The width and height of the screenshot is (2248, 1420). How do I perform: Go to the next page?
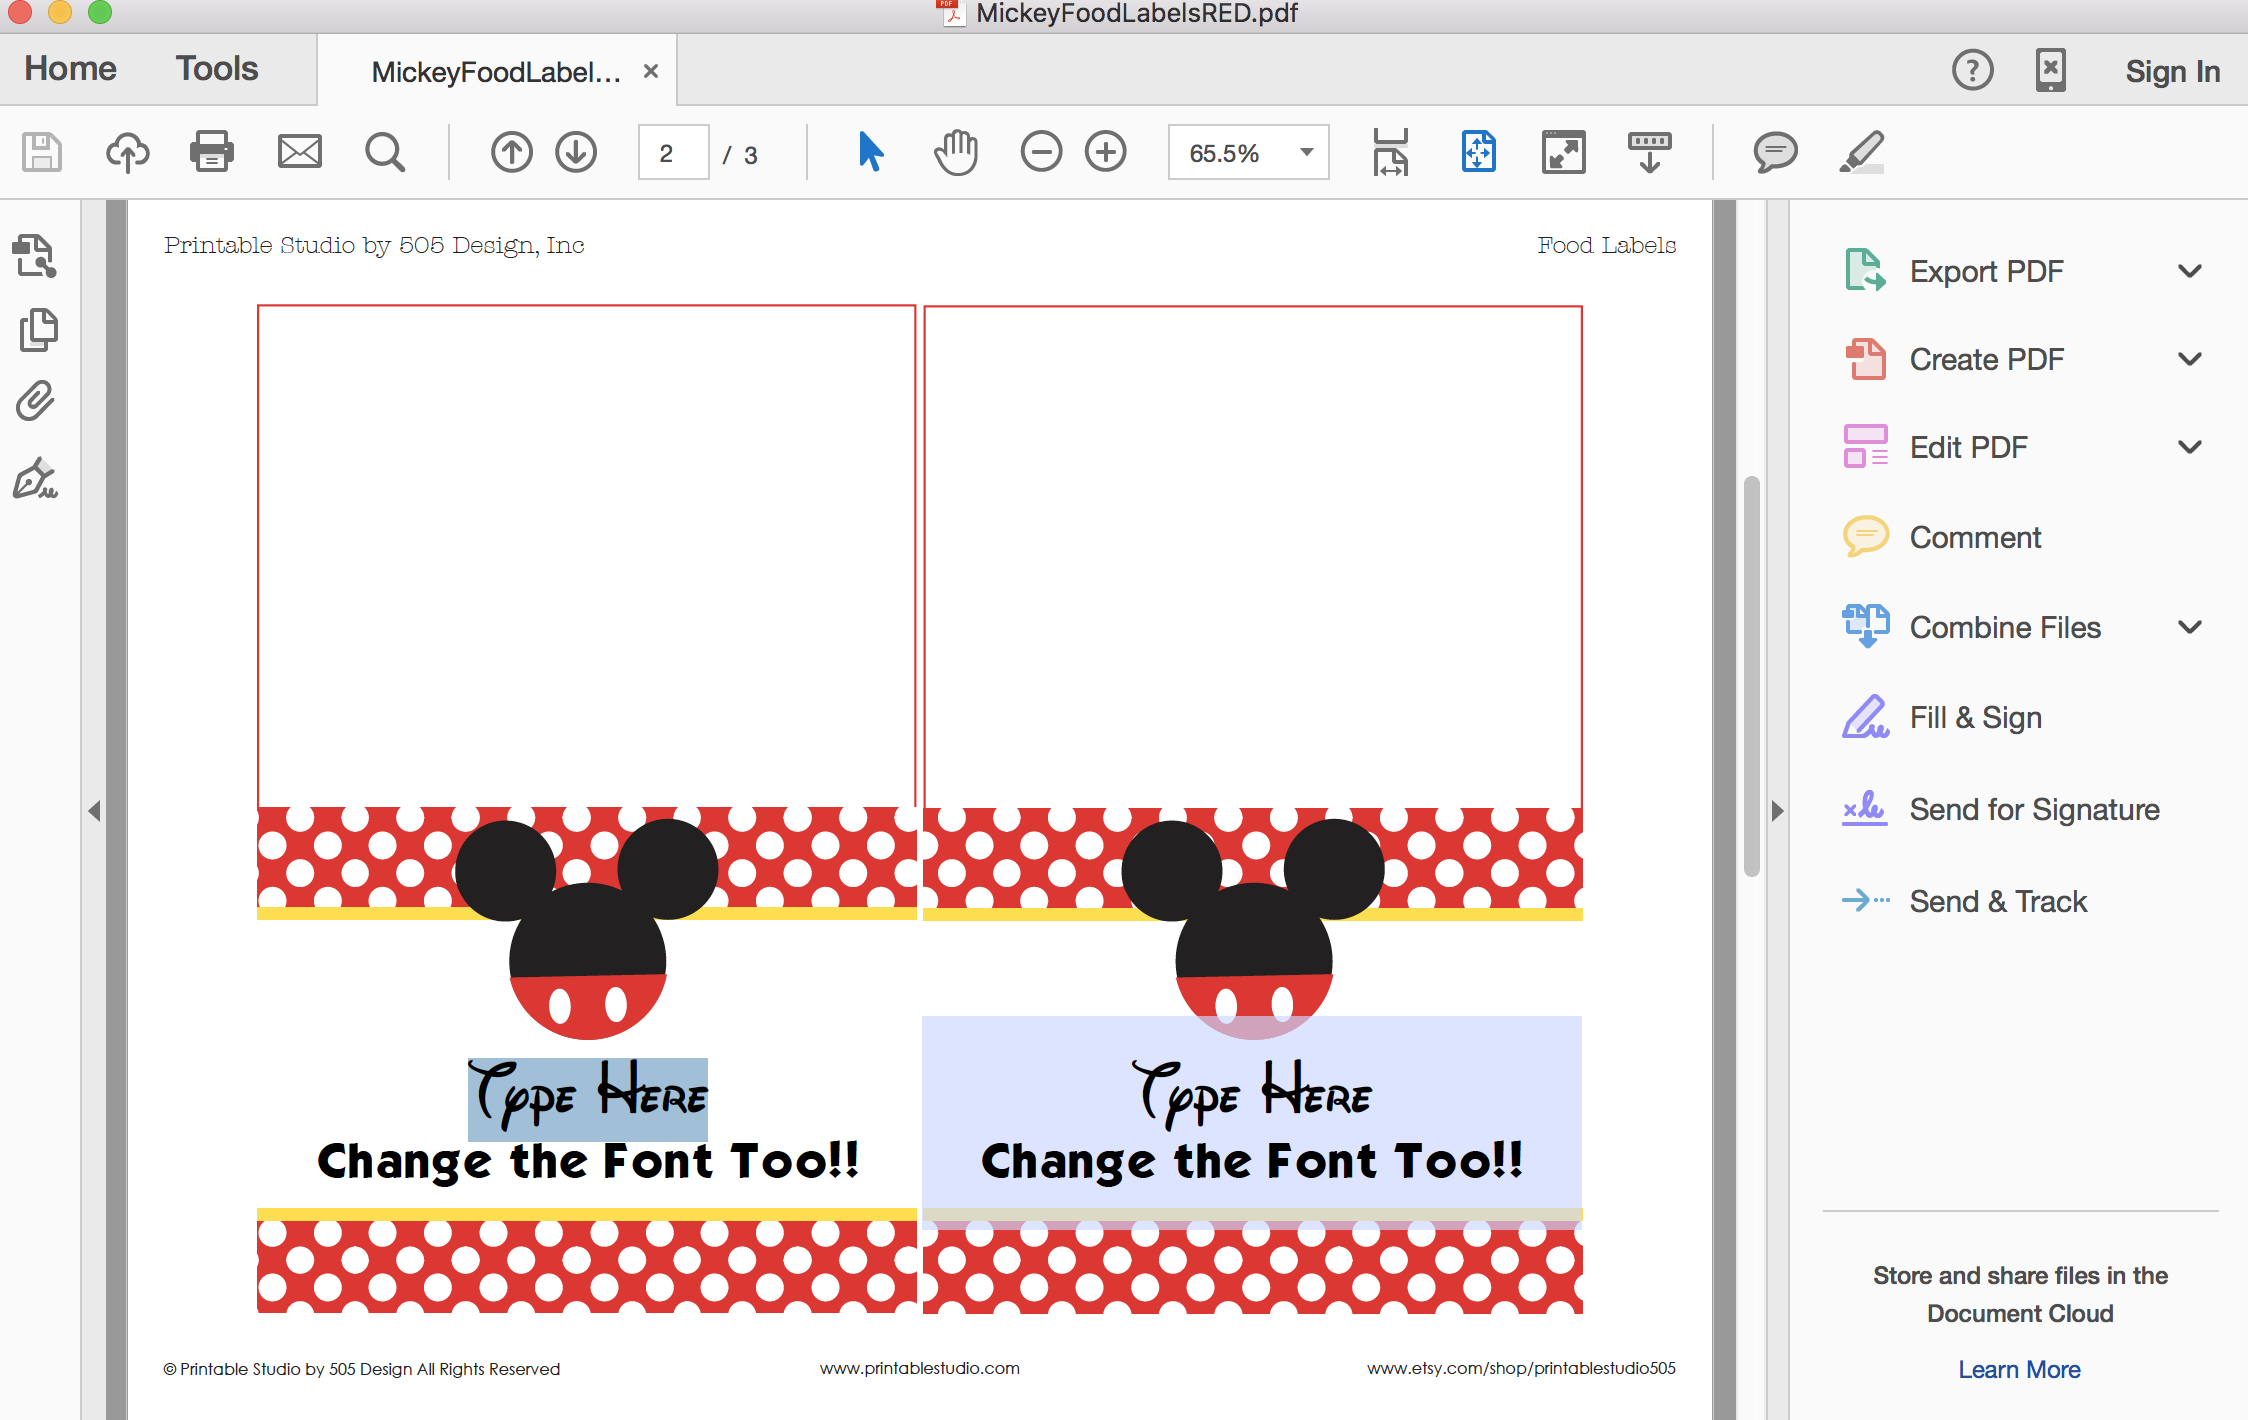pyautogui.click(x=575, y=152)
